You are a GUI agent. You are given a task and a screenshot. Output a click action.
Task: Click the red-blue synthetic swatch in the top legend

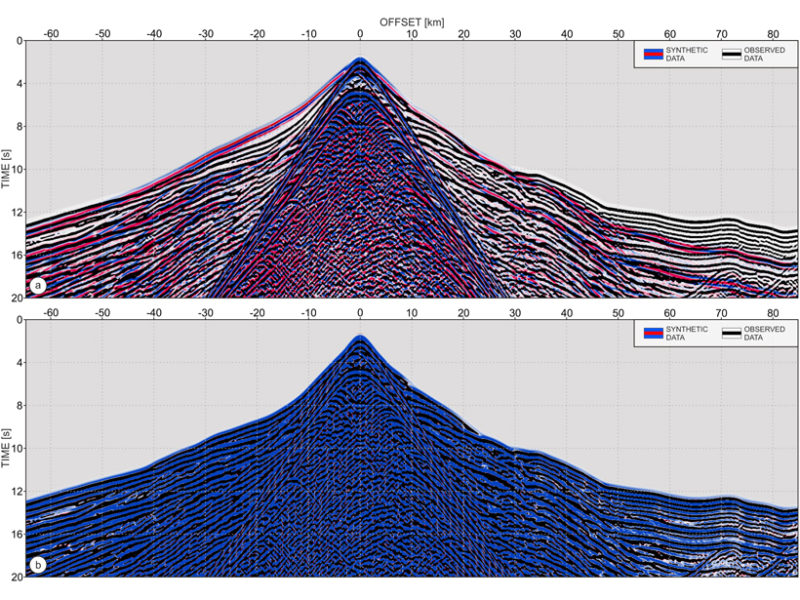pos(653,54)
